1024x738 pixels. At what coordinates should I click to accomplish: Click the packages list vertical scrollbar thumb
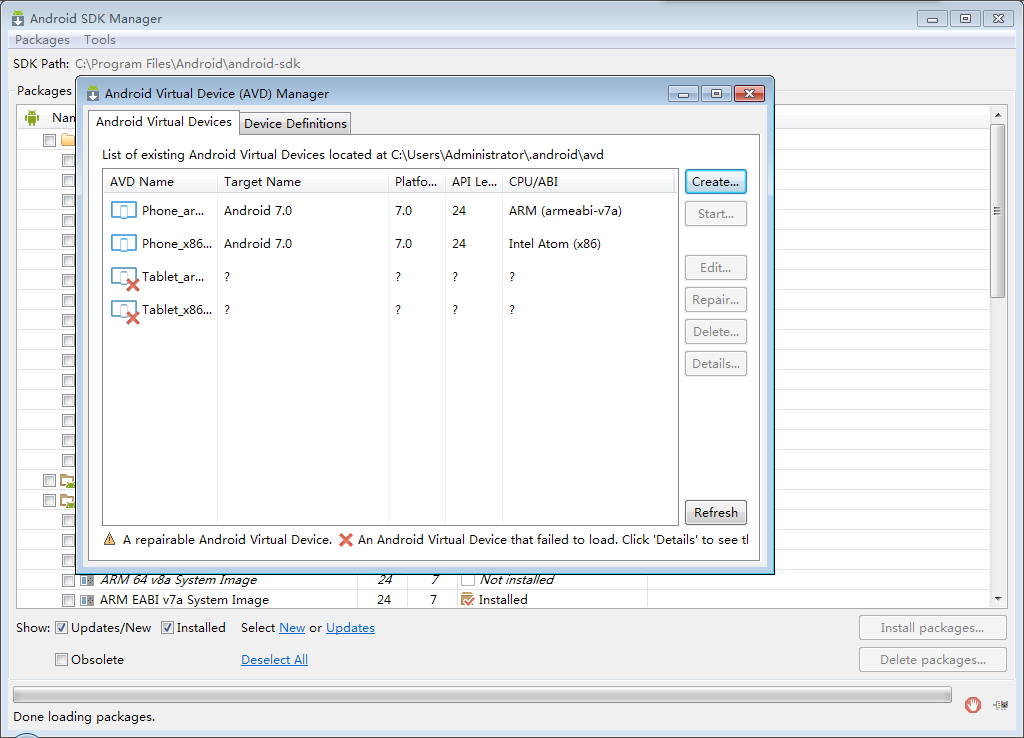998,211
